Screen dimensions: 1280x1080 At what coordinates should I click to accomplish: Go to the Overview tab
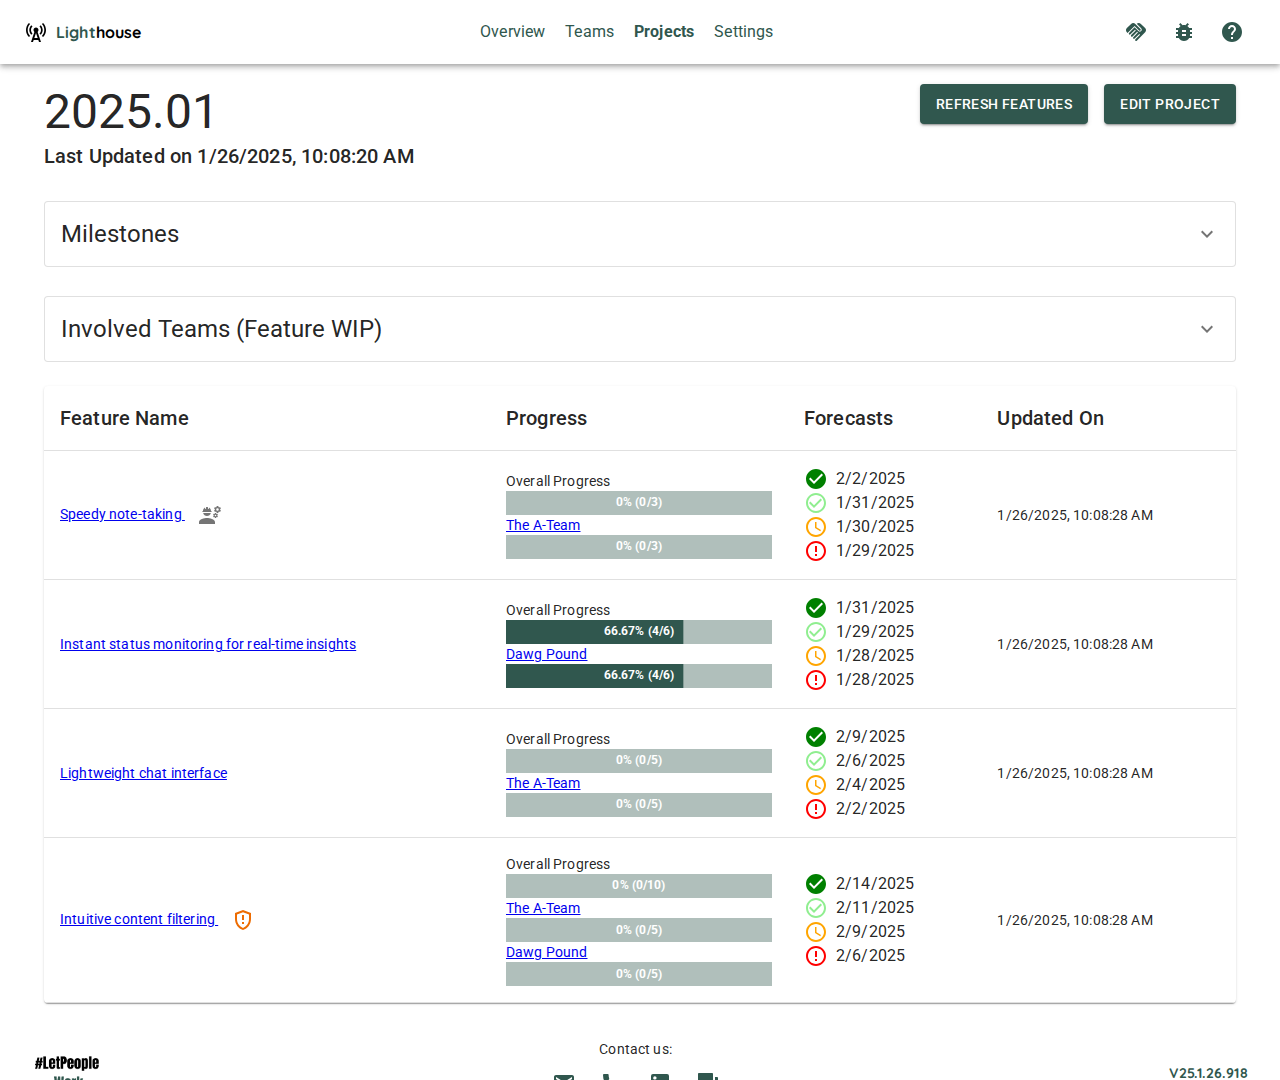[x=512, y=32]
